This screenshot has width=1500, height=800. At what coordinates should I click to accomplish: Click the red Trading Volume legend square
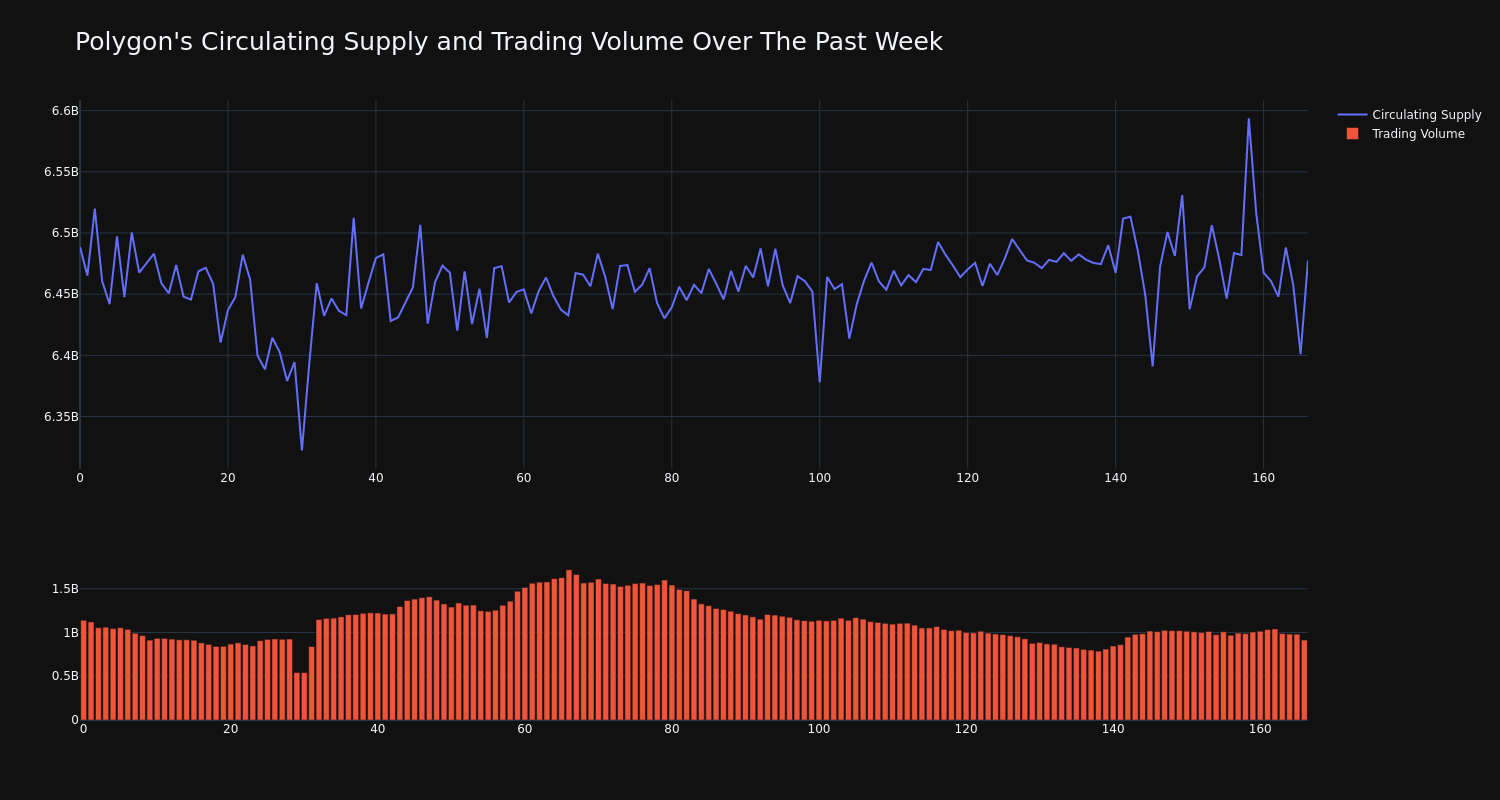1352,134
